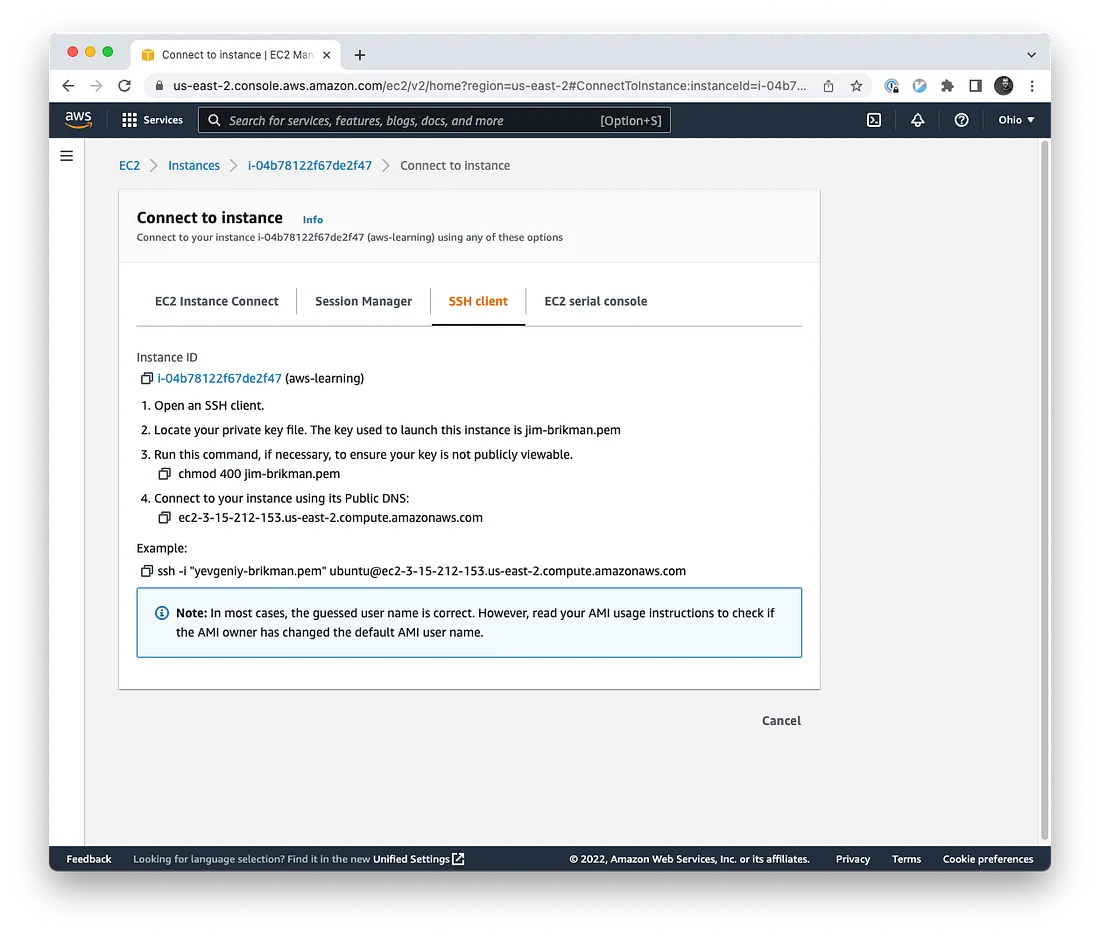Expand the tab search chevron

[1031, 55]
